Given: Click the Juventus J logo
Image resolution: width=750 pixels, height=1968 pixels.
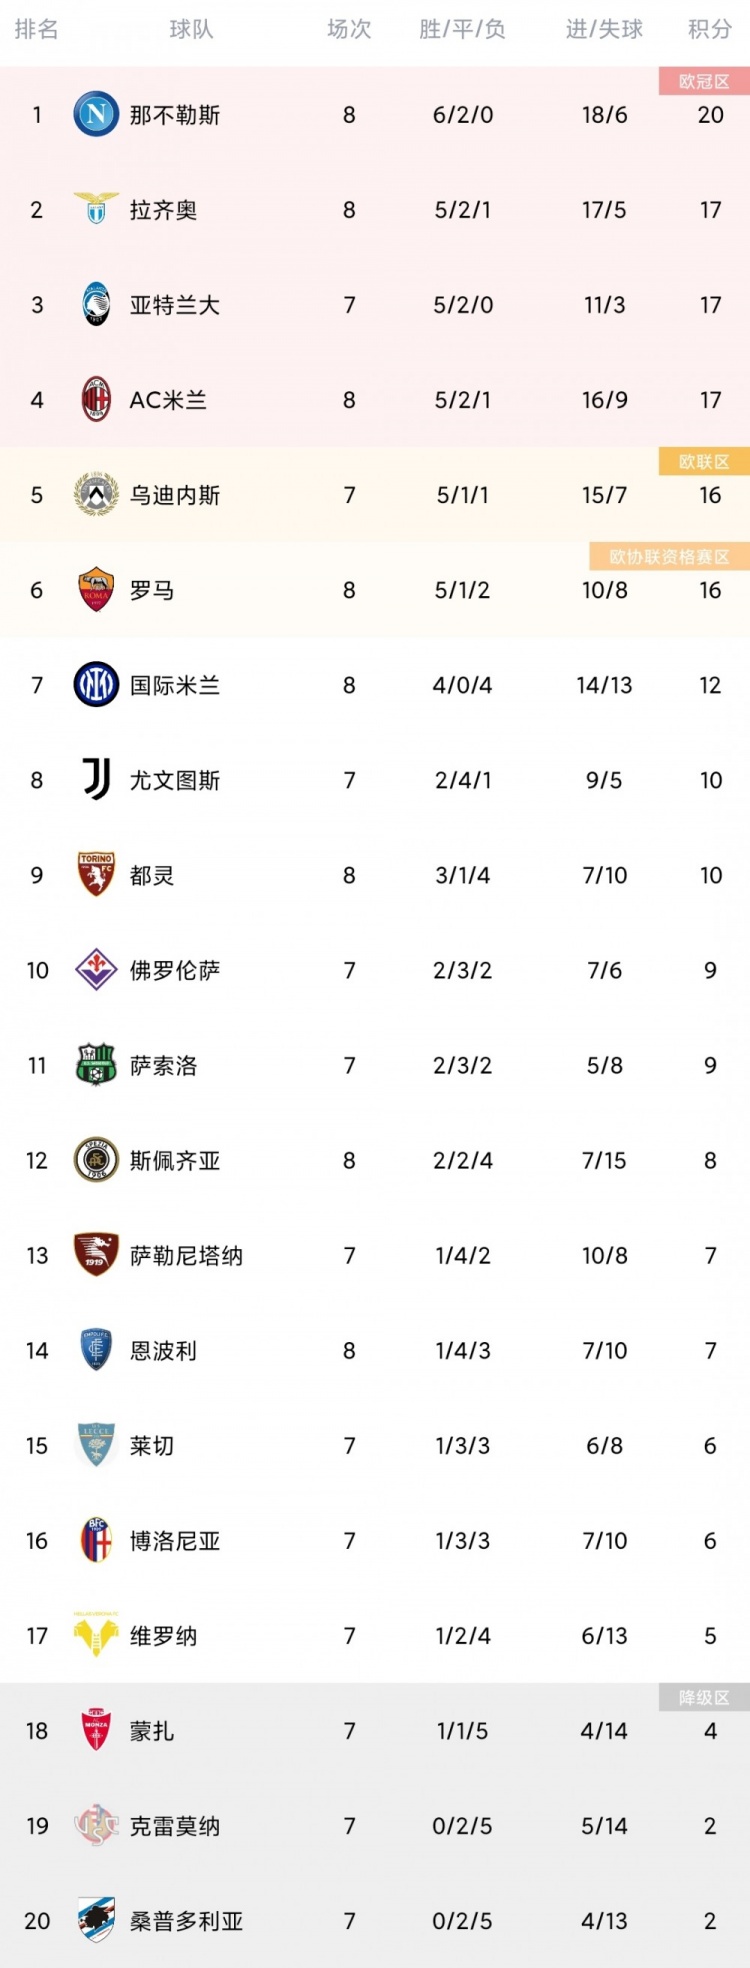Looking at the screenshot, I should coord(97,779).
